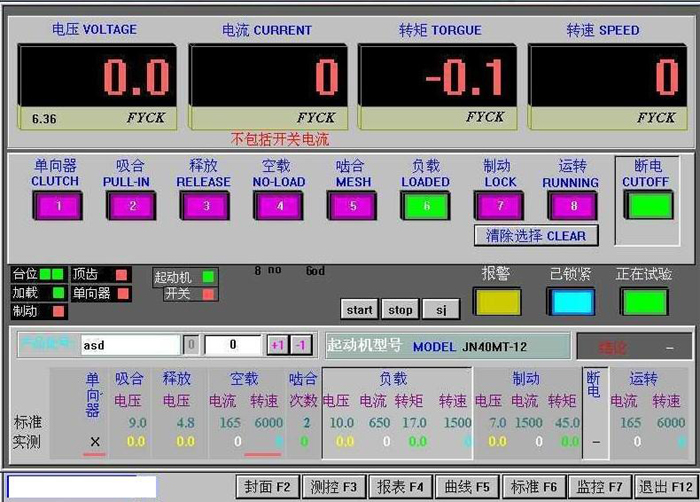
Task: Select the RUNNING test button 8
Action: [x=571, y=205]
